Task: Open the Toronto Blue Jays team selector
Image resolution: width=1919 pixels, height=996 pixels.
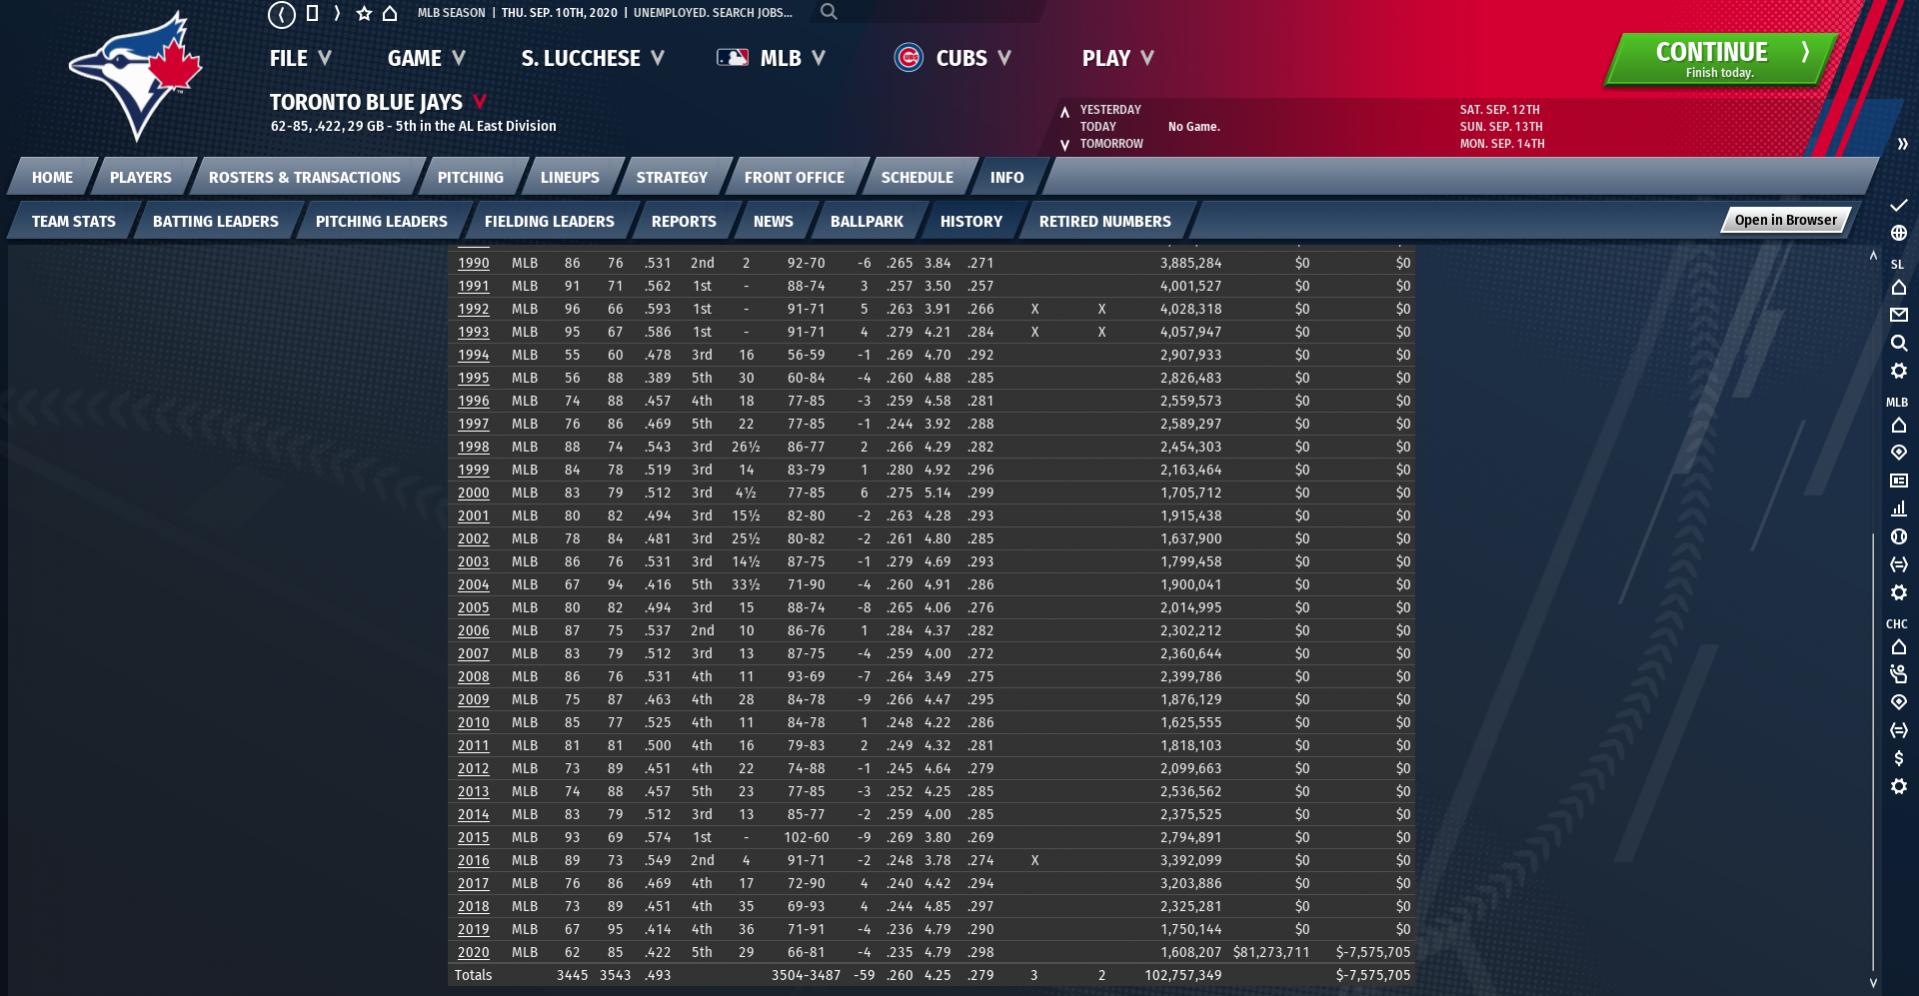Action: coord(378,102)
